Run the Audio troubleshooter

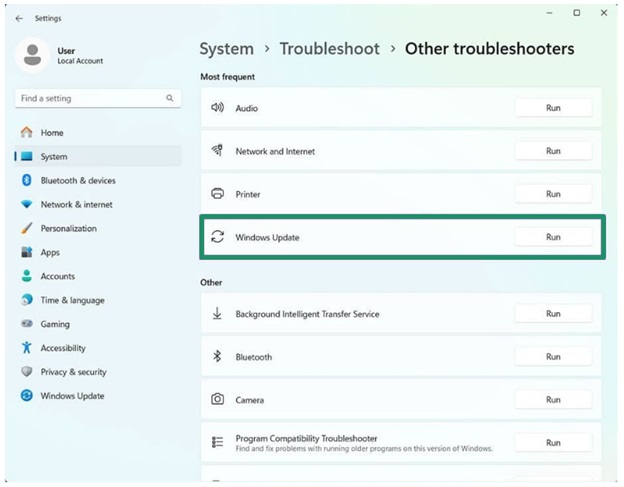pyautogui.click(x=553, y=108)
